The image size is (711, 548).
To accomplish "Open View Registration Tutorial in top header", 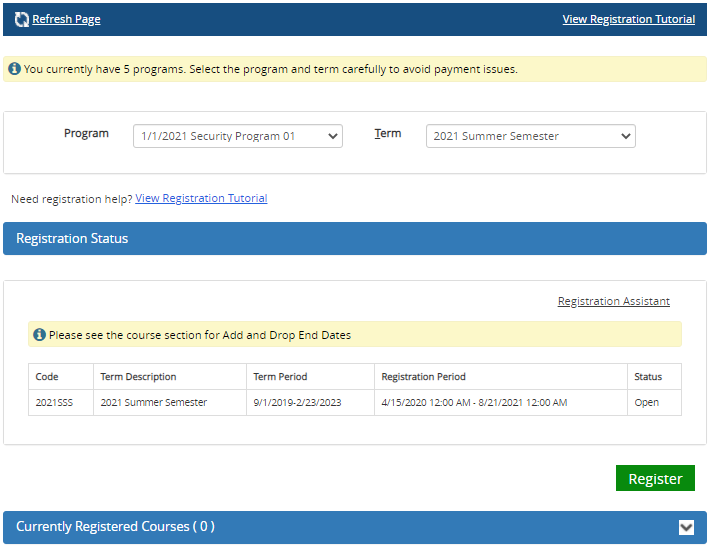I will click(x=628, y=19).
